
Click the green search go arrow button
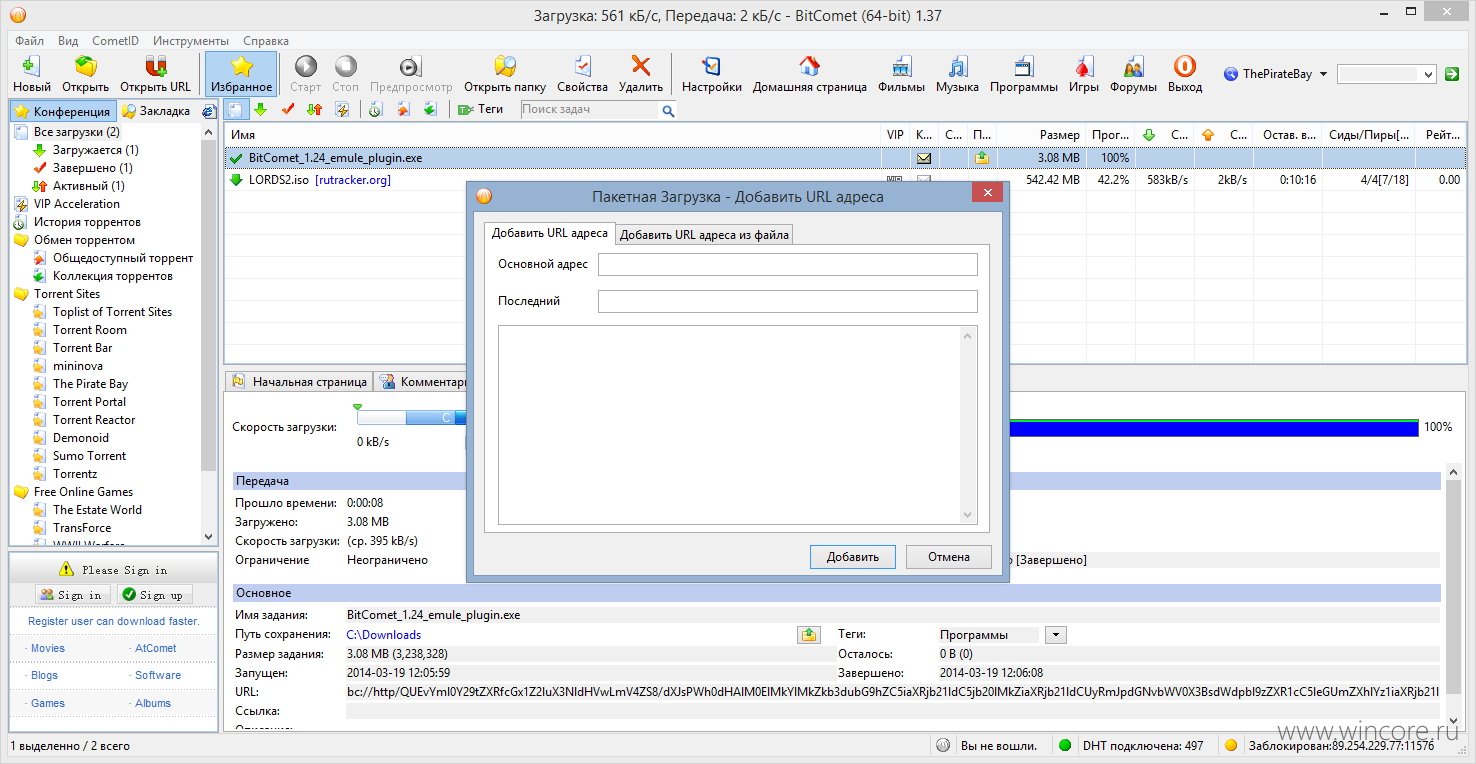coord(1453,74)
